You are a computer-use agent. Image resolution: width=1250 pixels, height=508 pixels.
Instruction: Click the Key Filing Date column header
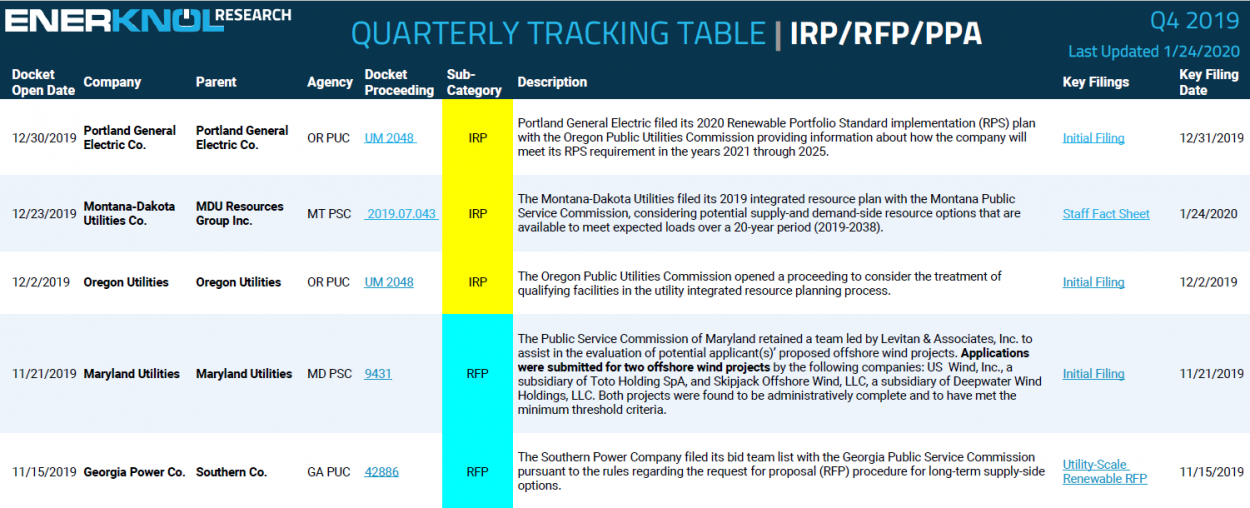tap(1208, 82)
